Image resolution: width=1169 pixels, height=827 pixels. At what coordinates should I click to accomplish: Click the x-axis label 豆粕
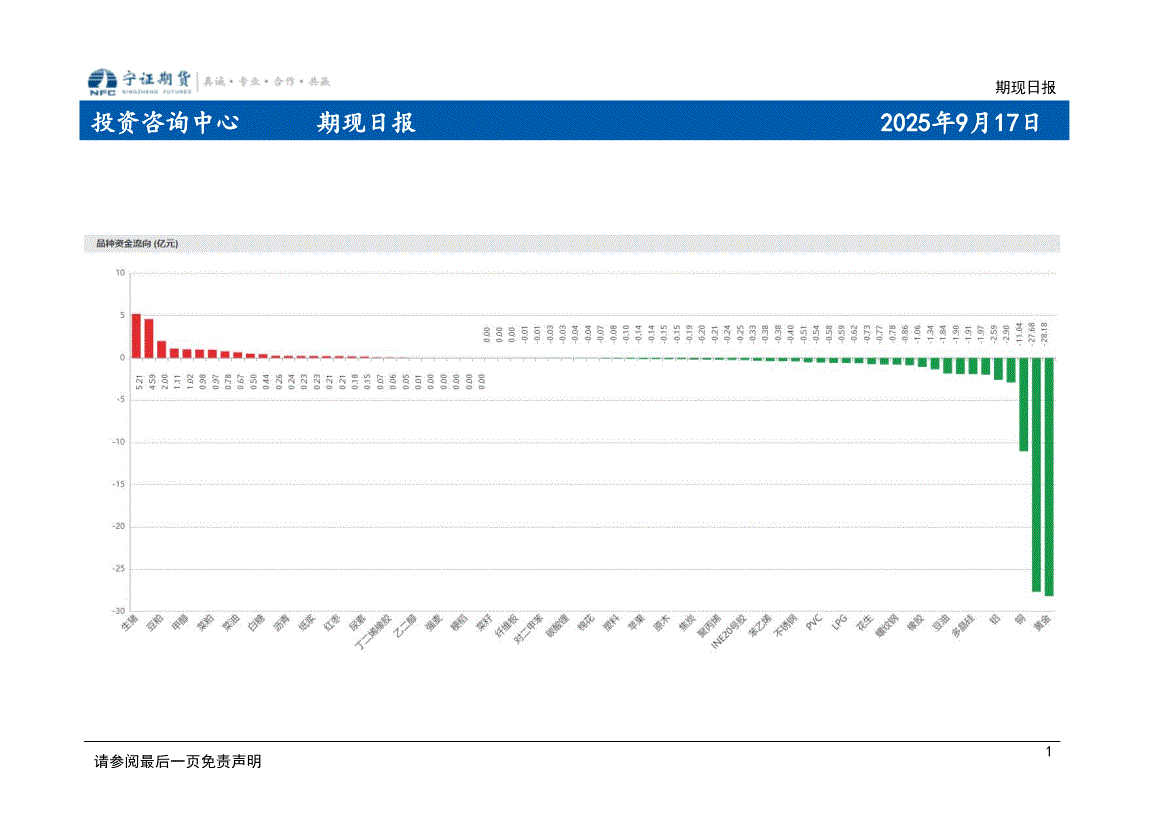pyautogui.click(x=154, y=623)
